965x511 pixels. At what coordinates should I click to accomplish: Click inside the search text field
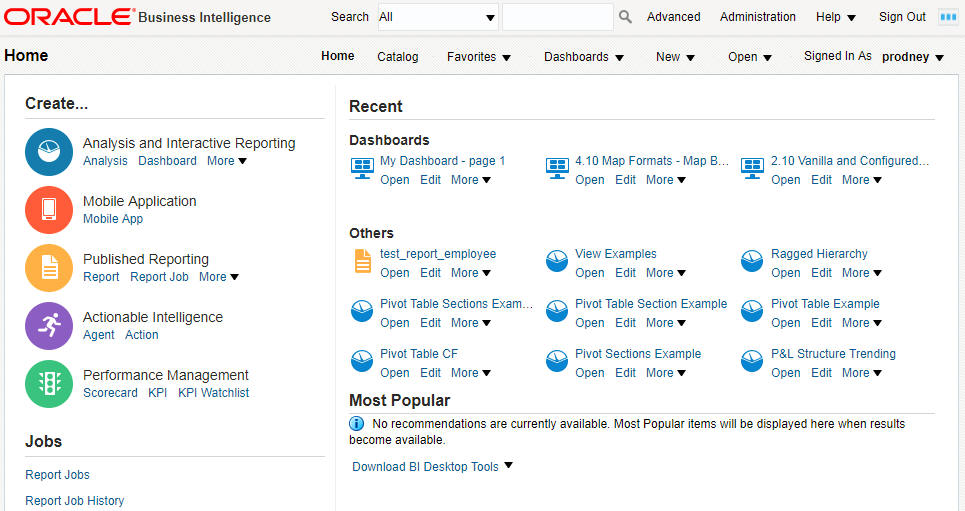click(558, 17)
